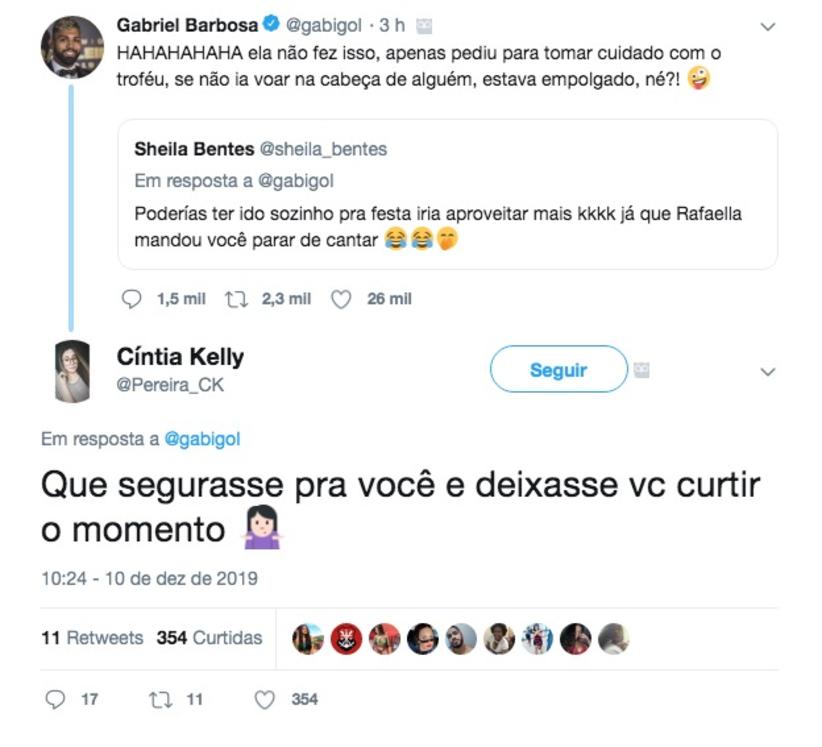Open Cíntia Kelly's profile avatar

72,371
